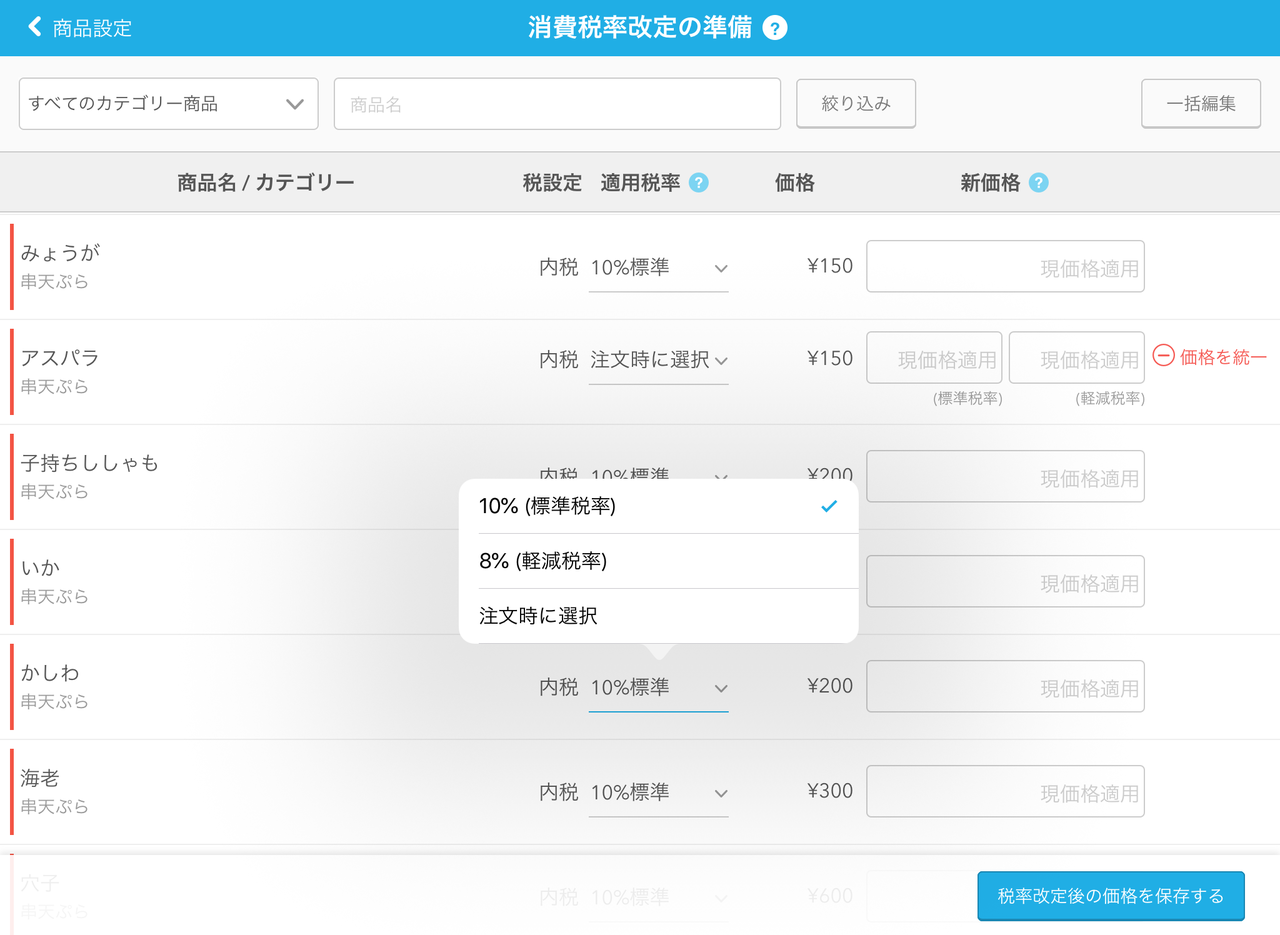The width and height of the screenshot is (1280, 935).
Task: Click the 価格 column header
Action: pyautogui.click(x=795, y=183)
